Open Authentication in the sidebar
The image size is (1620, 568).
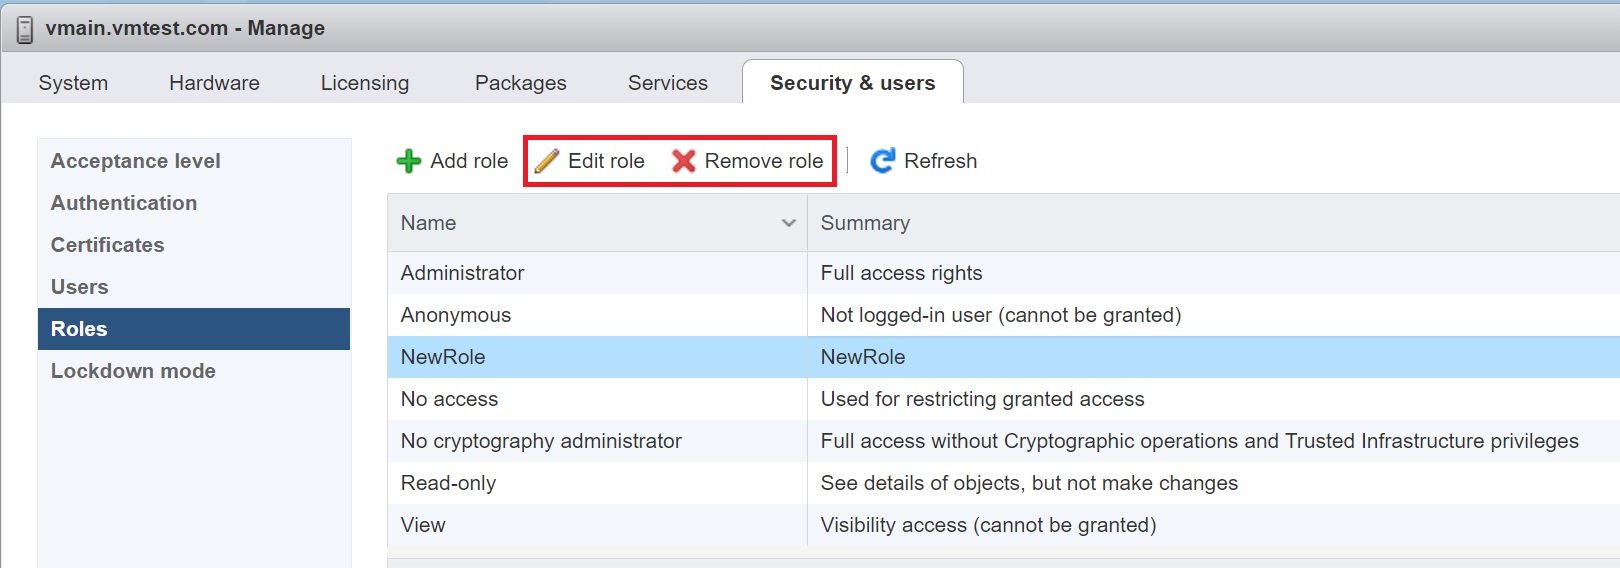(x=124, y=203)
